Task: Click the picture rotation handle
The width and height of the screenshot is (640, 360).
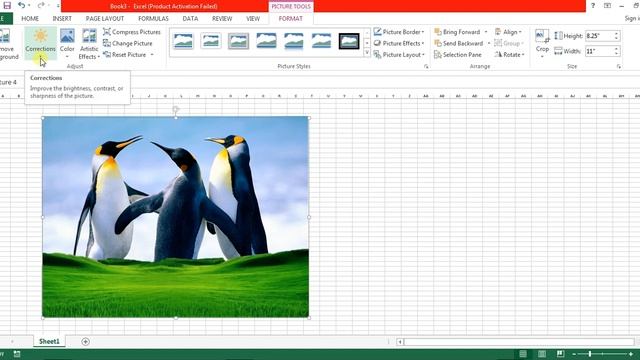Action: (176, 109)
